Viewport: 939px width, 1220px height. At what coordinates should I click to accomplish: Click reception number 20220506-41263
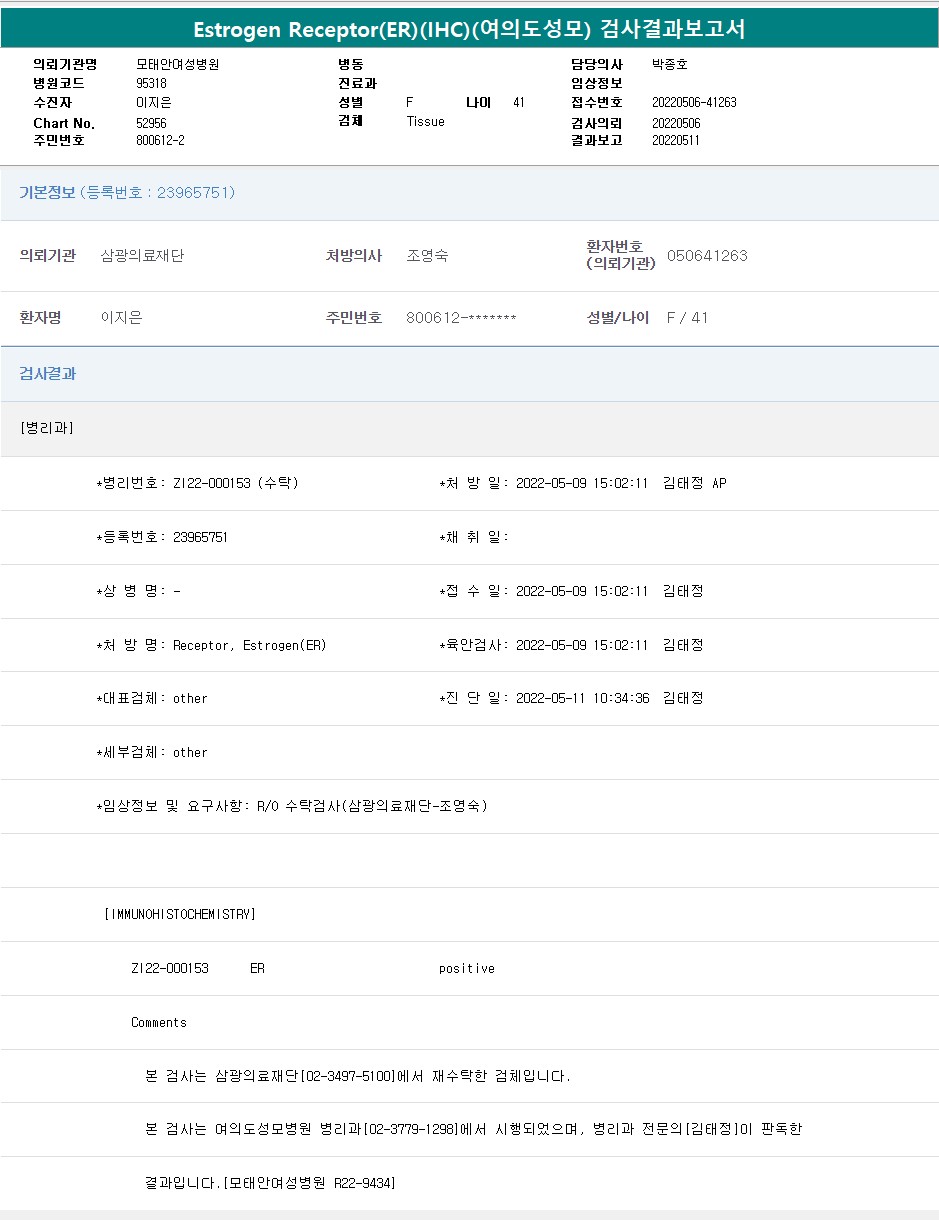pyautogui.click(x=694, y=102)
